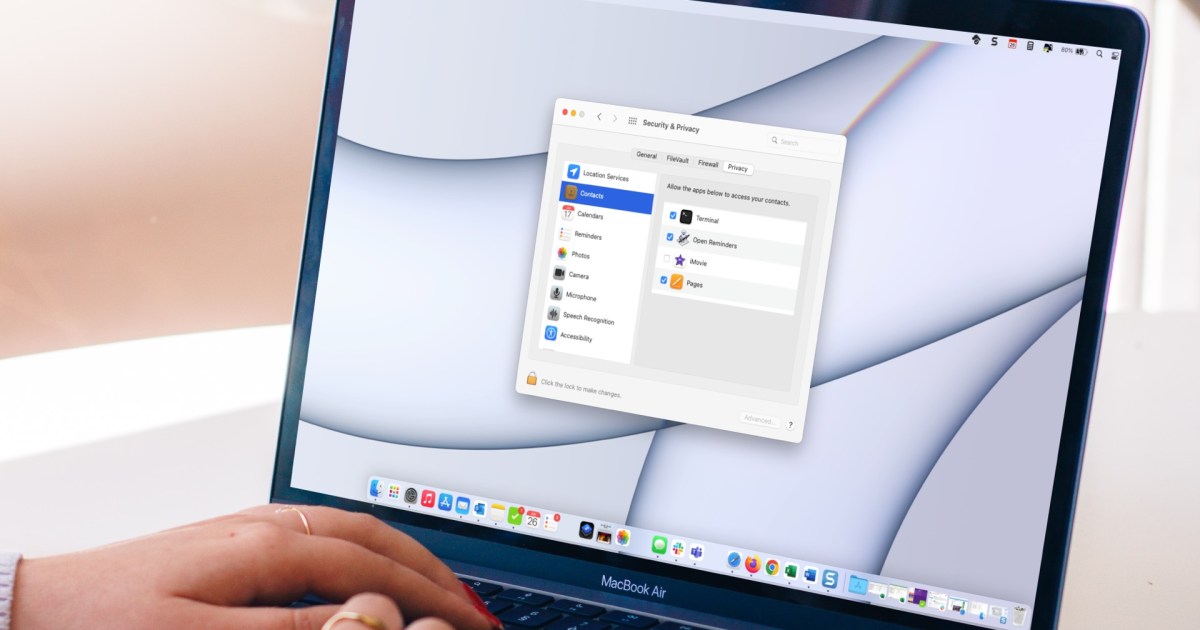This screenshot has width=1200, height=630.
Task: Switch to the General tab
Action: (x=647, y=156)
